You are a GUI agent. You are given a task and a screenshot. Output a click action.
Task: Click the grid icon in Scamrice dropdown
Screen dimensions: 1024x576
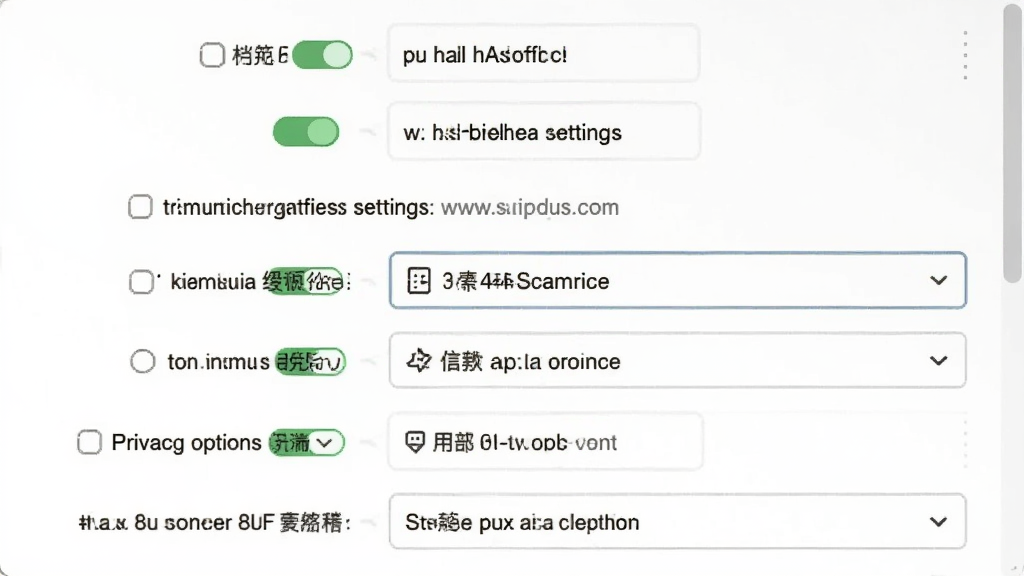[x=419, y=281]
